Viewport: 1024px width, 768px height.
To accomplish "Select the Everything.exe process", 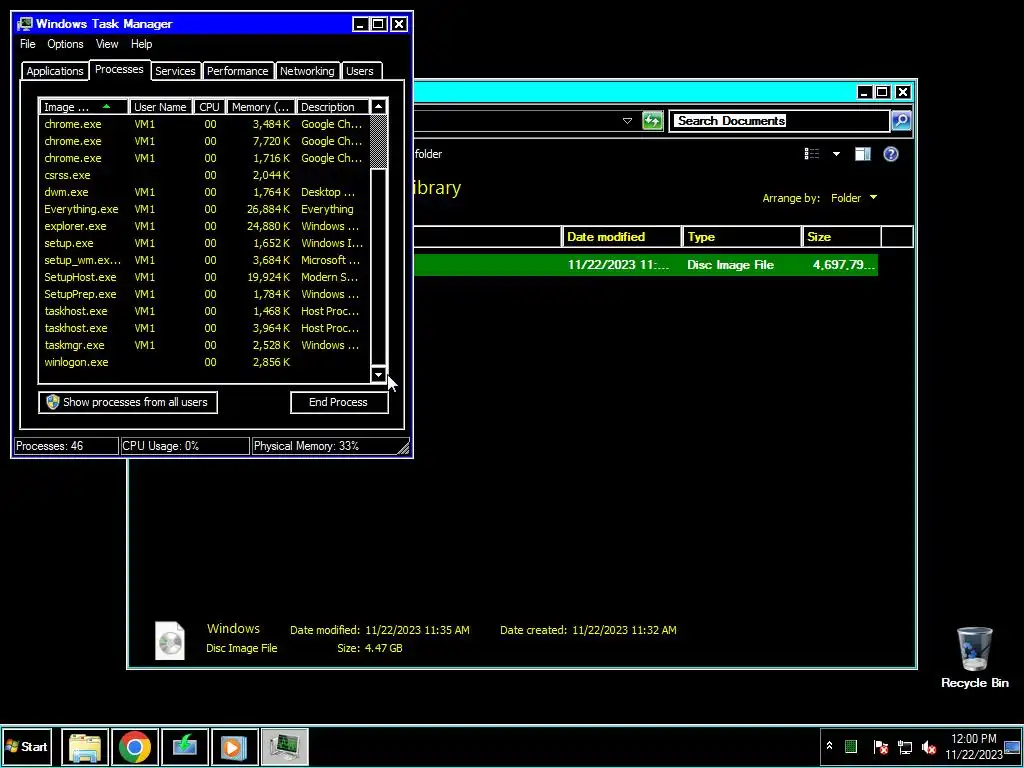I will point(204,209).
